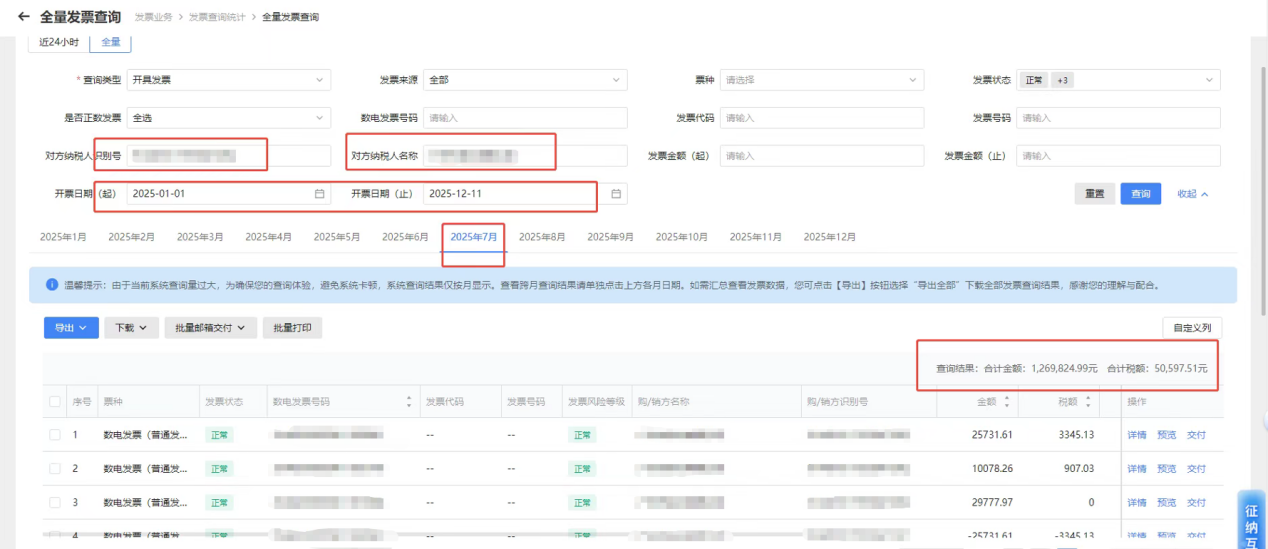
Task: Click the blue 查询 button
Action: coord(1140,194)
